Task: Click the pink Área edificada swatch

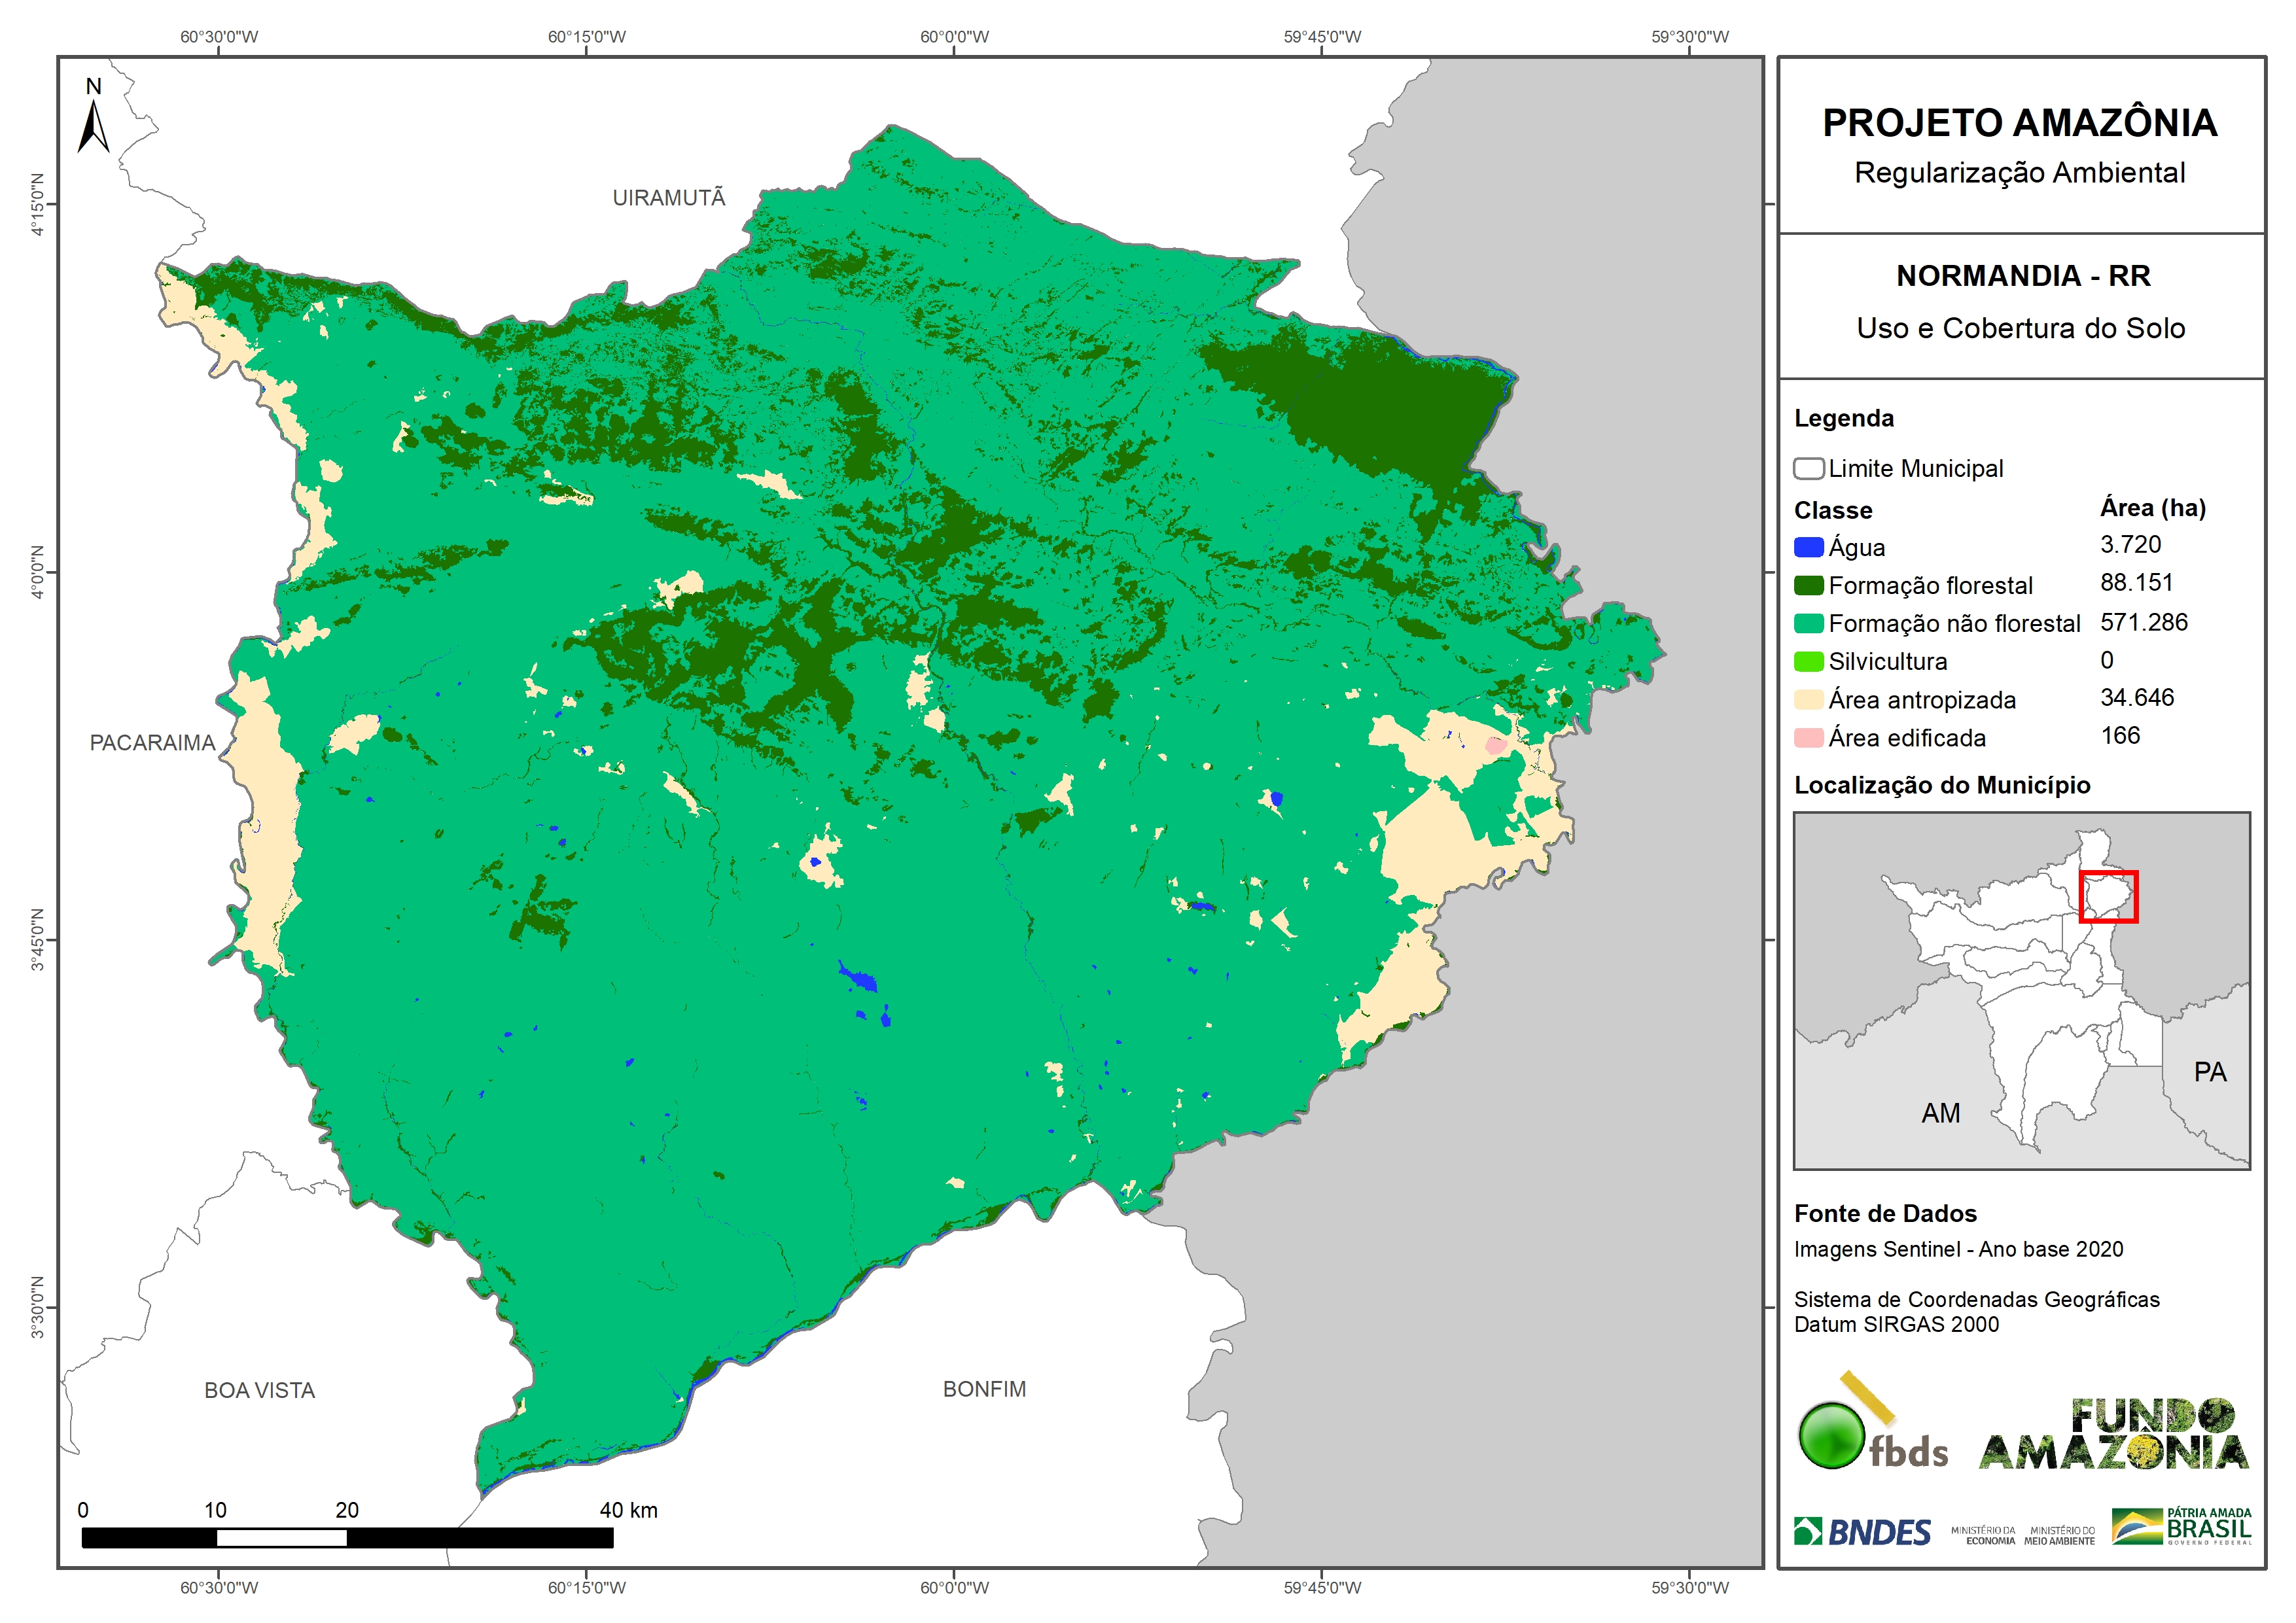Action: 1808,738
